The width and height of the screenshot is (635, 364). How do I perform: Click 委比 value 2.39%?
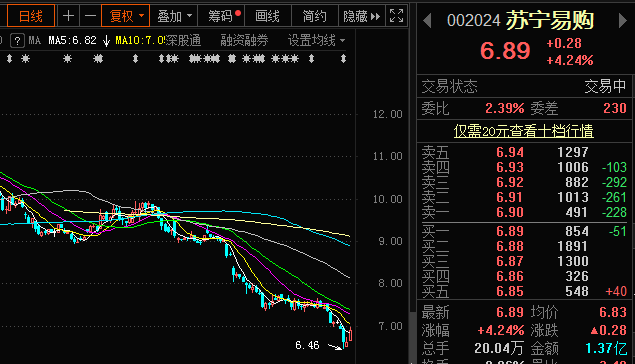tap(505, 108)
